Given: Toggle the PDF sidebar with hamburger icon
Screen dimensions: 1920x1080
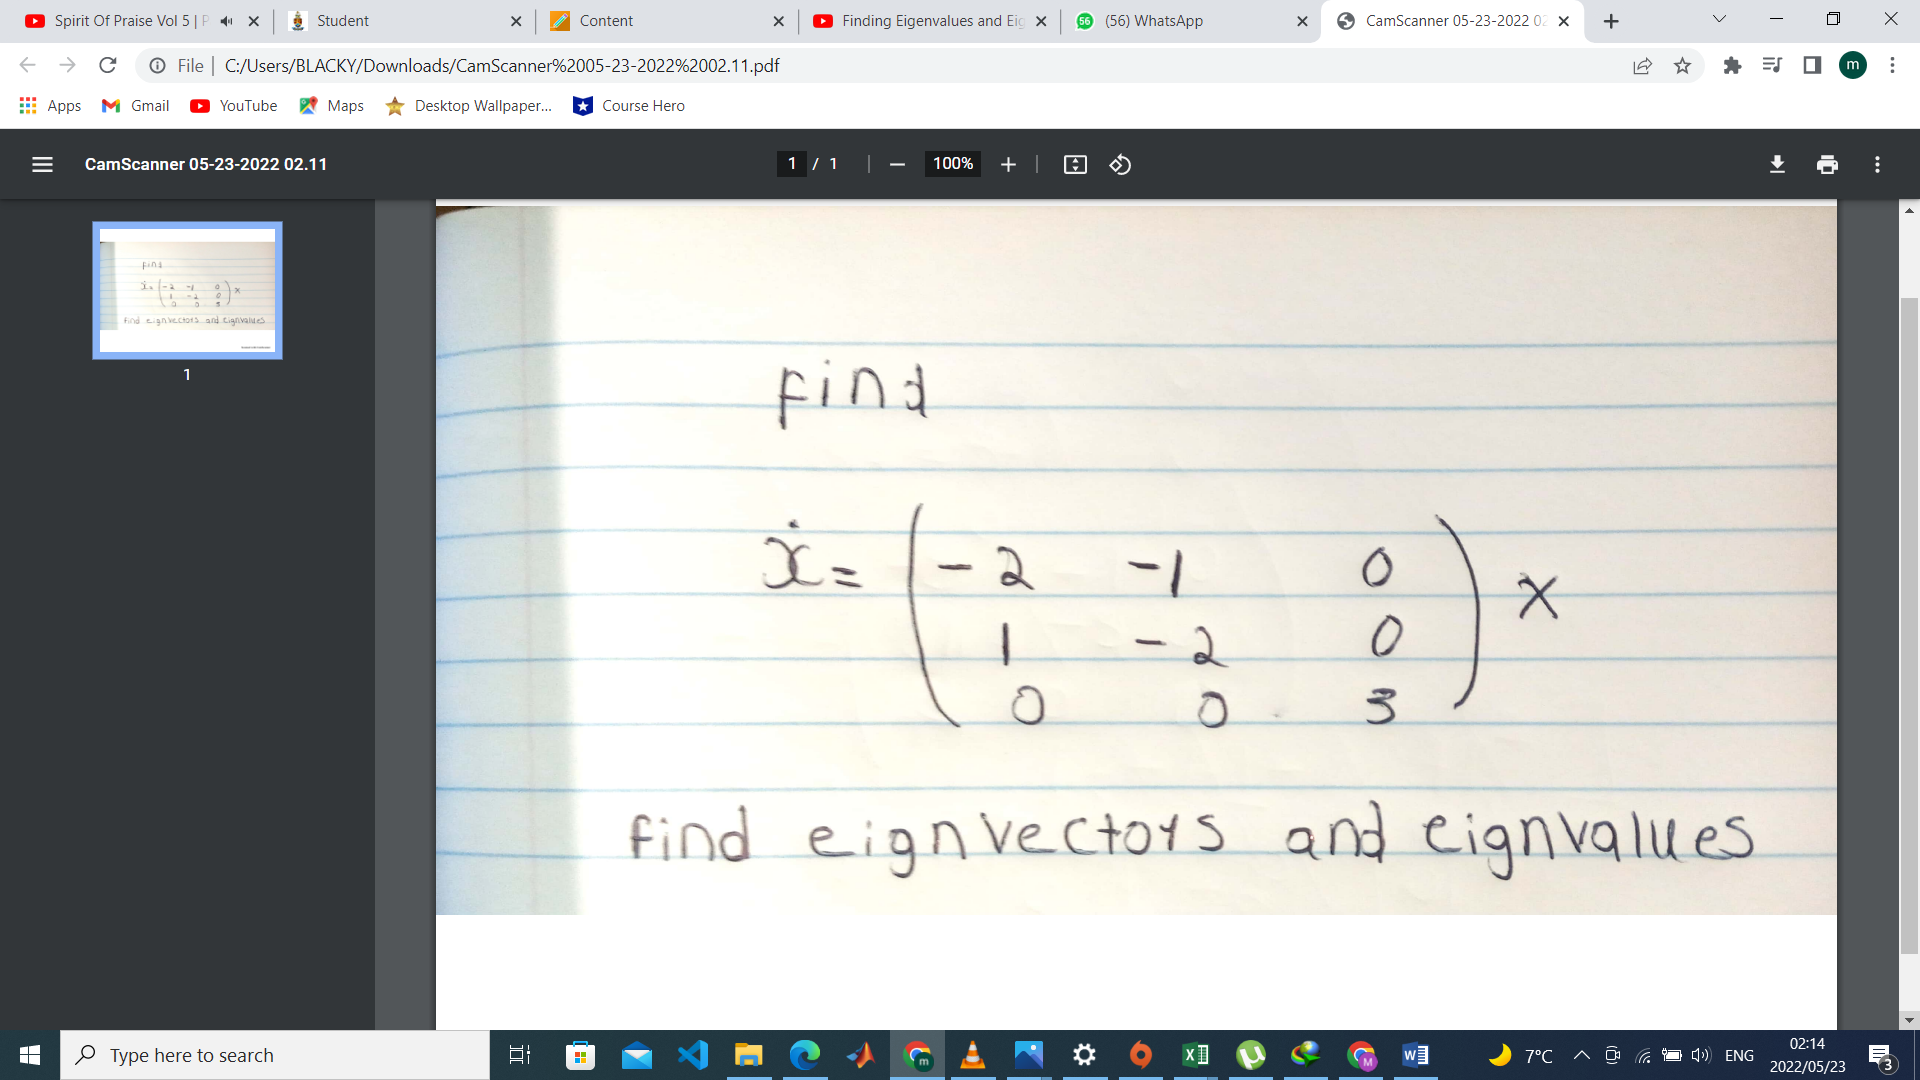Looking at the screenshot, I should 42,164.
